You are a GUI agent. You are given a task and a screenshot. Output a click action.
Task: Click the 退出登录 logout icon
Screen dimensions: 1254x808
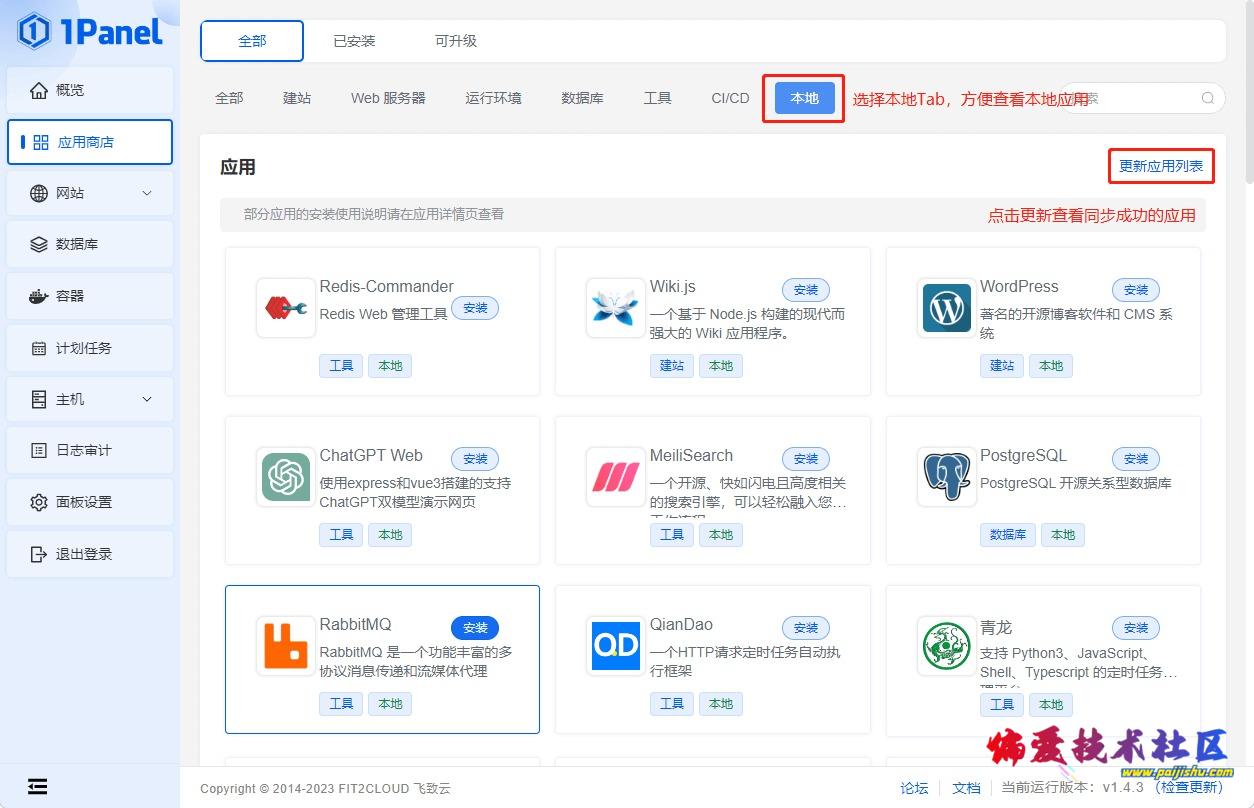[39, 554]
